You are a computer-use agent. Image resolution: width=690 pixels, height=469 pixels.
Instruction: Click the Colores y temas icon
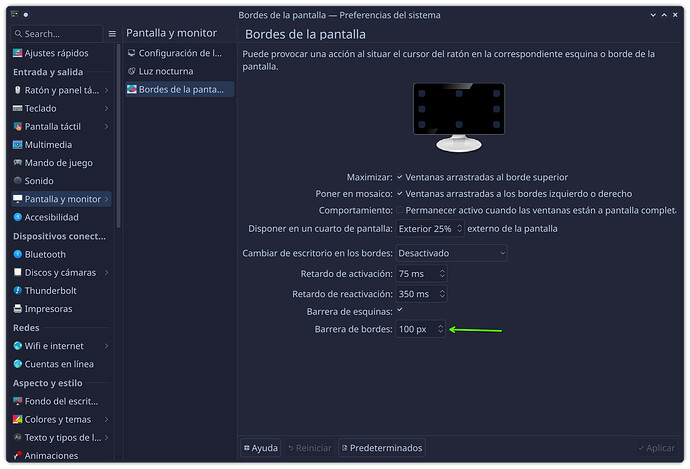click(x=18, y=419)
